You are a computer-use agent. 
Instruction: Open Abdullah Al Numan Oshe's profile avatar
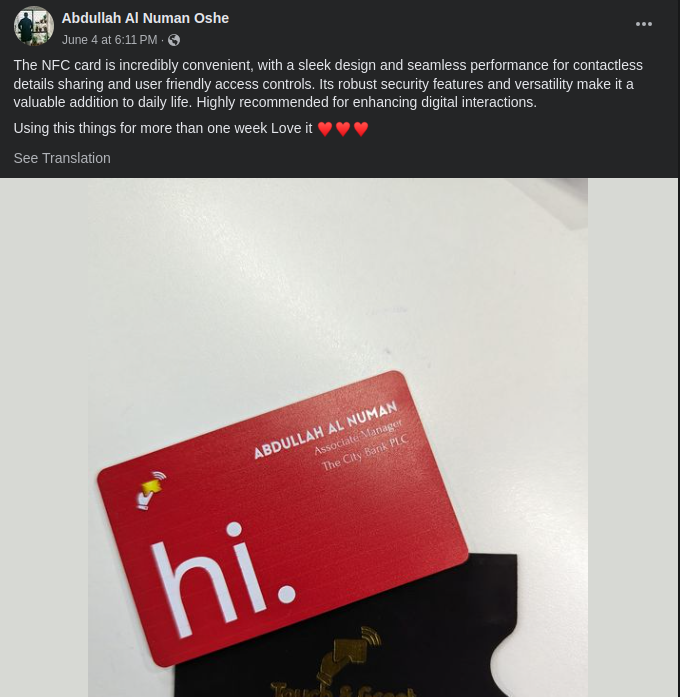point(34,26)
